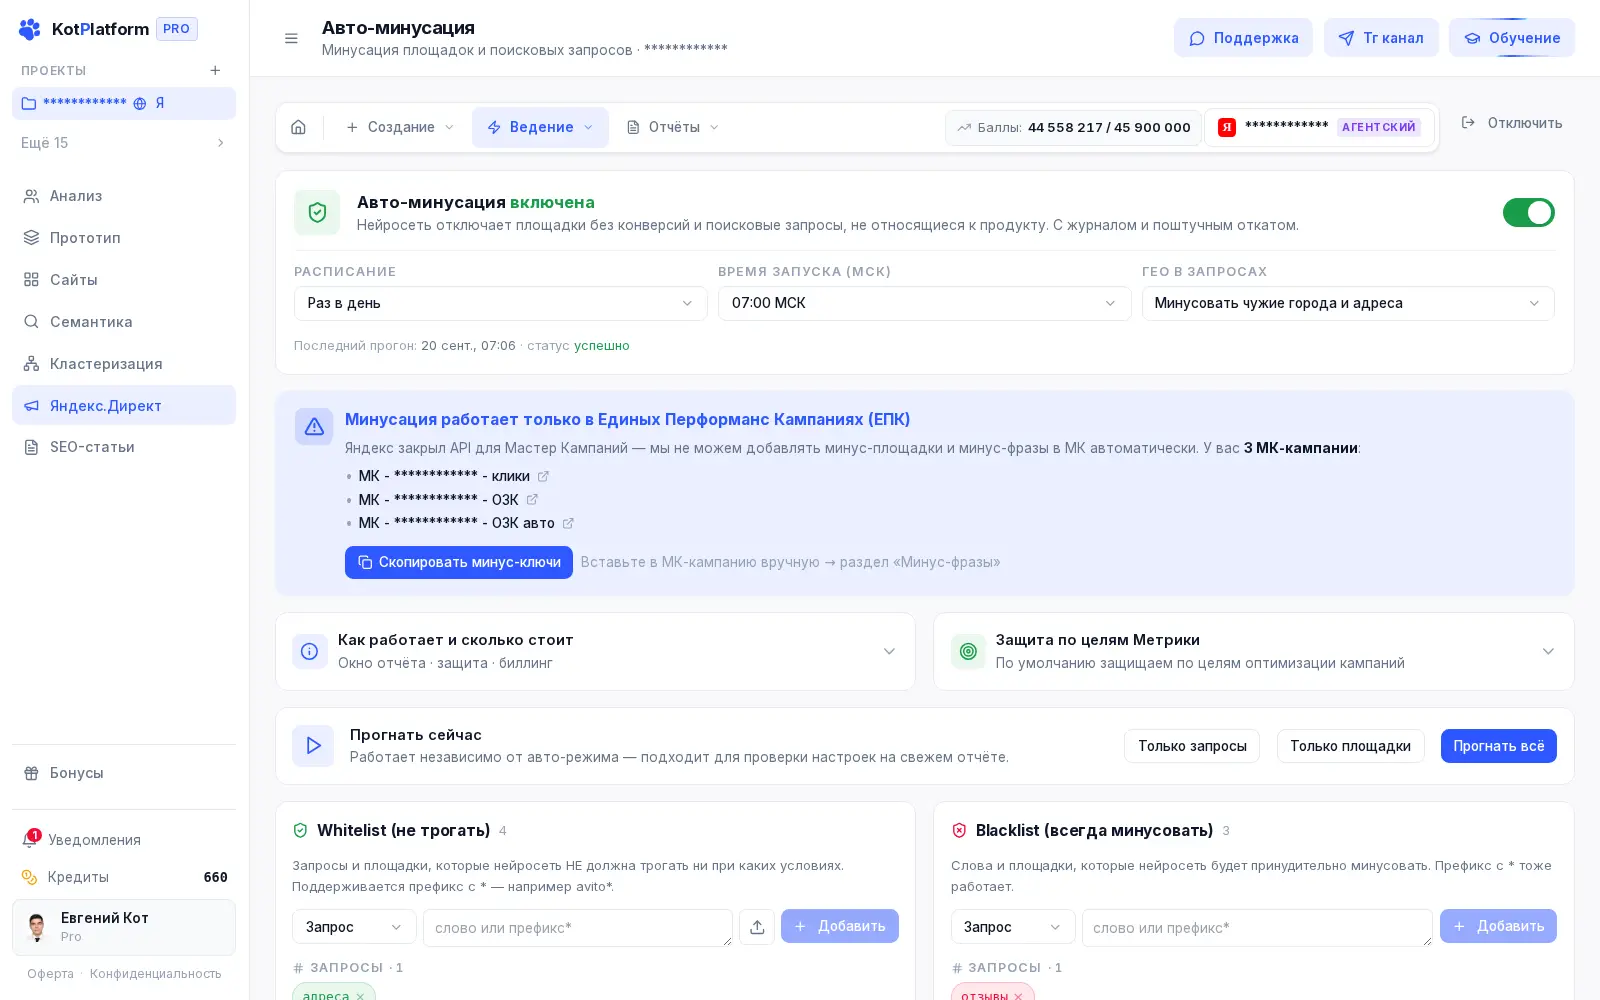Remove the адреса whitelist tag

pos(360,996)
